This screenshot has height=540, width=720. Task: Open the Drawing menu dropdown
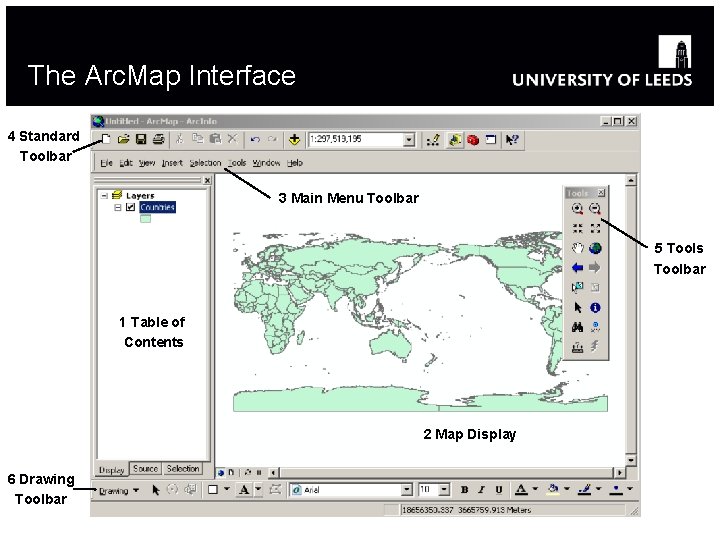click(x=119, y=491)
